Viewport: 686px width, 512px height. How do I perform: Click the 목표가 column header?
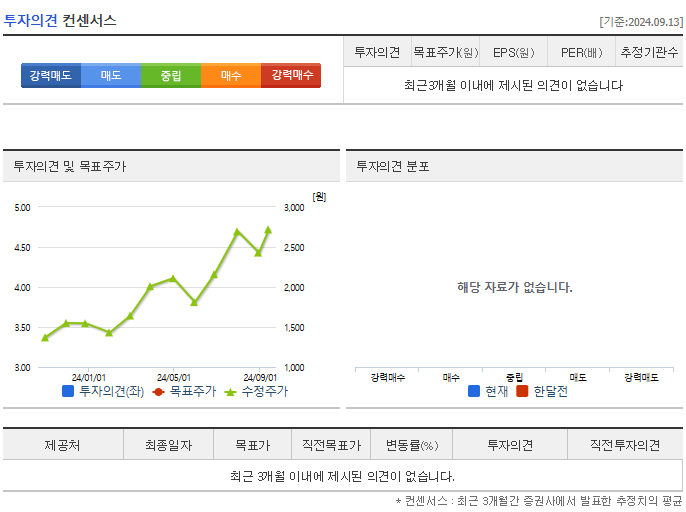tap(253, 445)
